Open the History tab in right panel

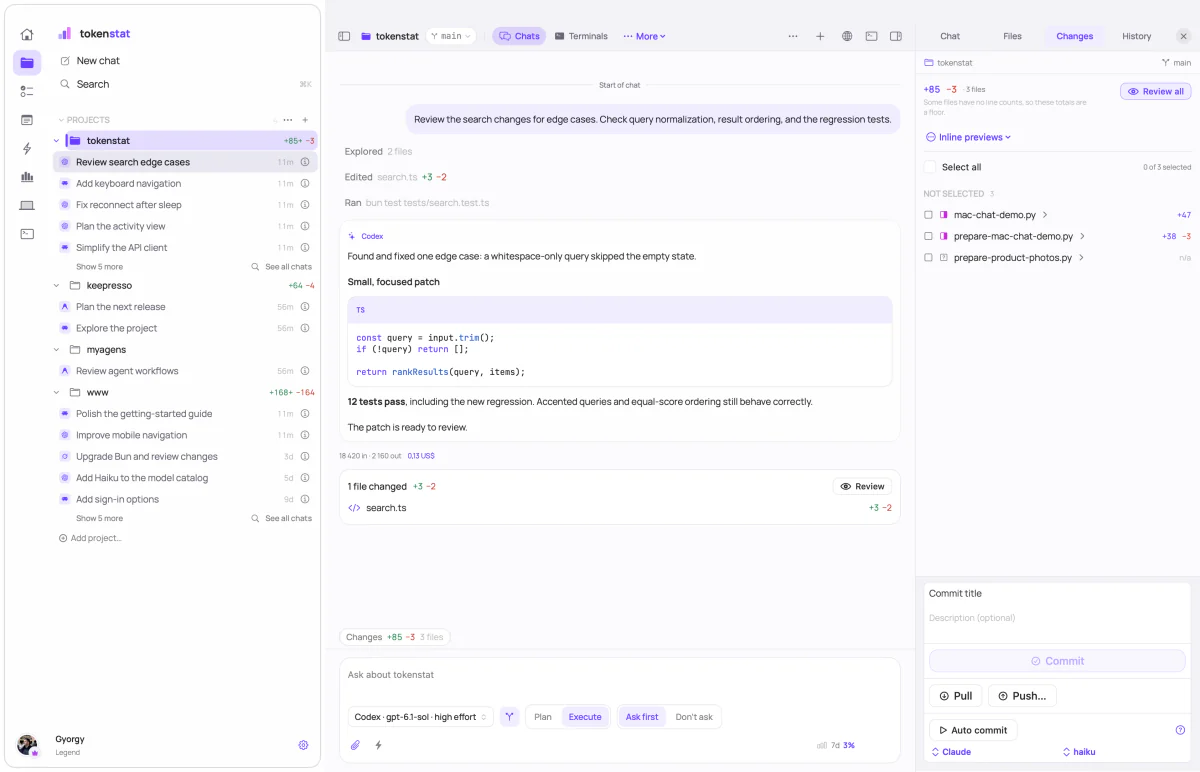click(1136, 36)
